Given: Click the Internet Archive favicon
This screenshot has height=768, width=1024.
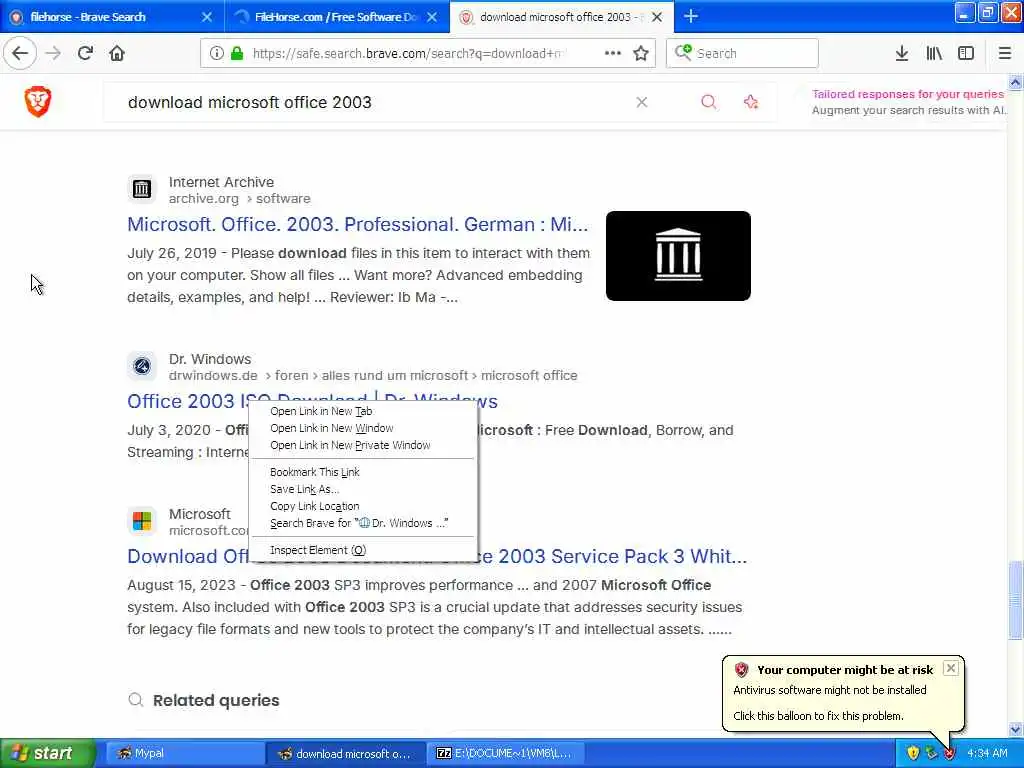Looking at the screenshot, I should [142, 189].
